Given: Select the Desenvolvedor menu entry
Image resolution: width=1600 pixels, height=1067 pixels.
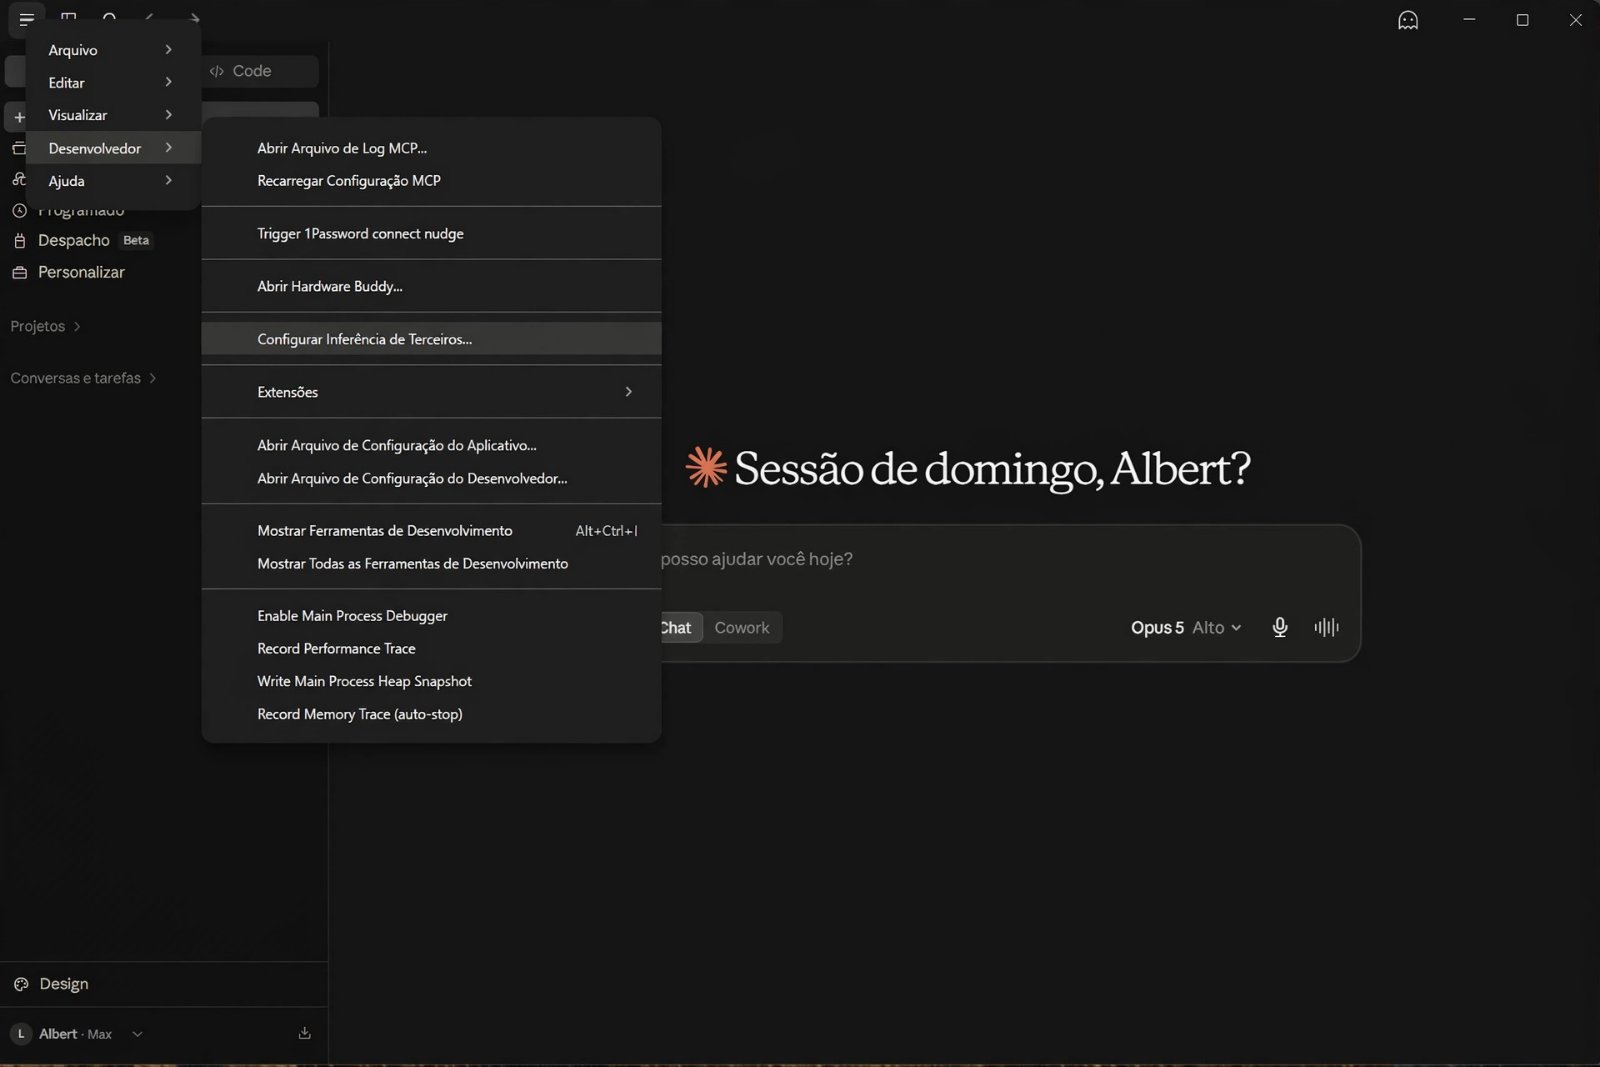Looking at the screenshot, I should coord(113,148).
